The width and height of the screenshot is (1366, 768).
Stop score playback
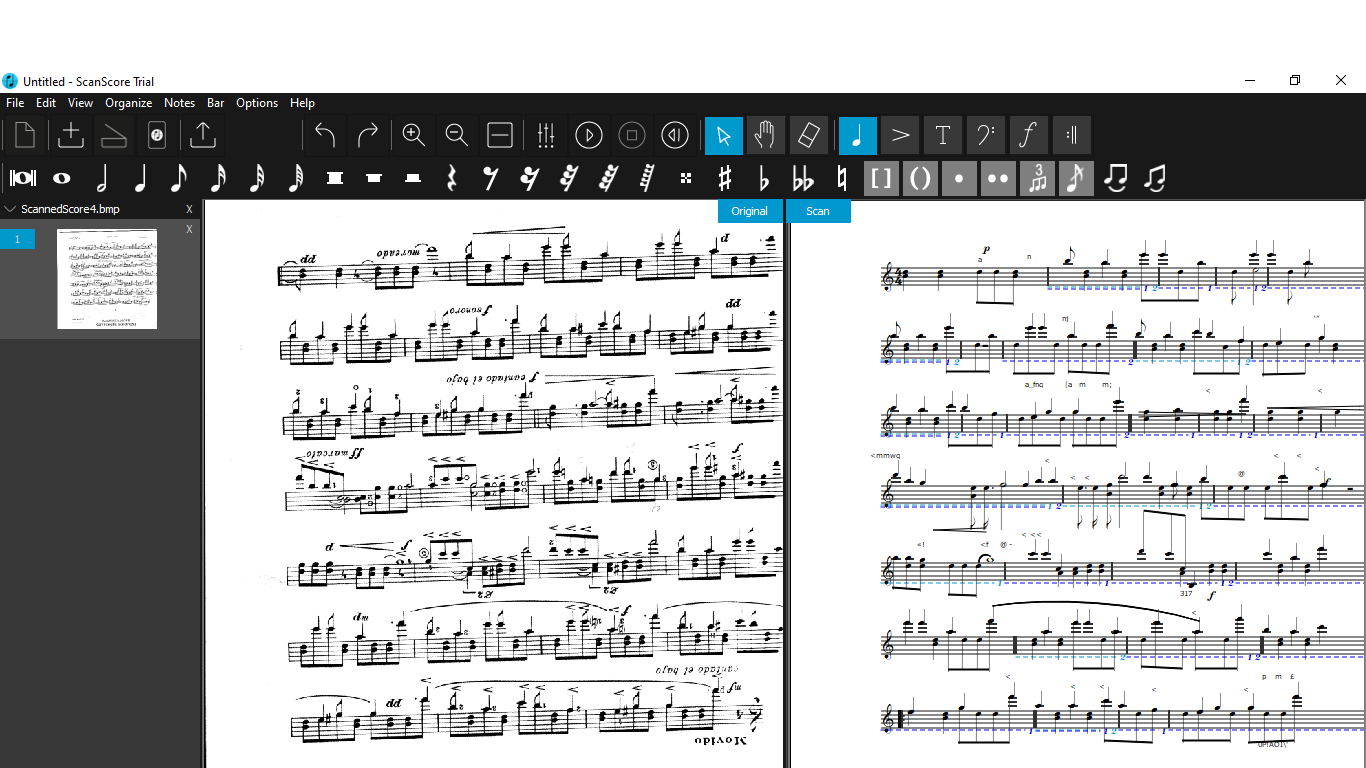coord(632,135)
